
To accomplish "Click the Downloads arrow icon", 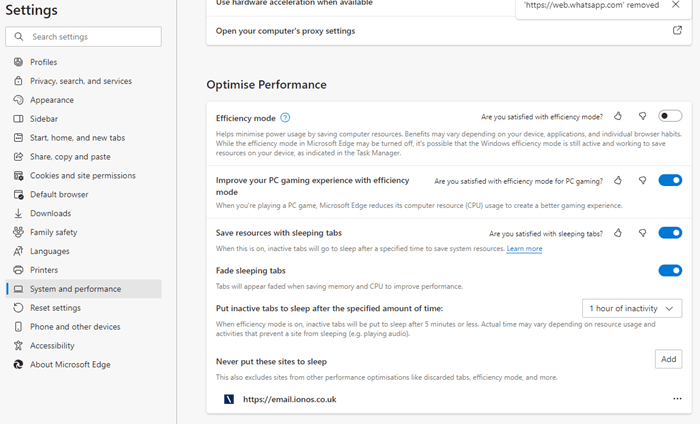I will [18, 213].
